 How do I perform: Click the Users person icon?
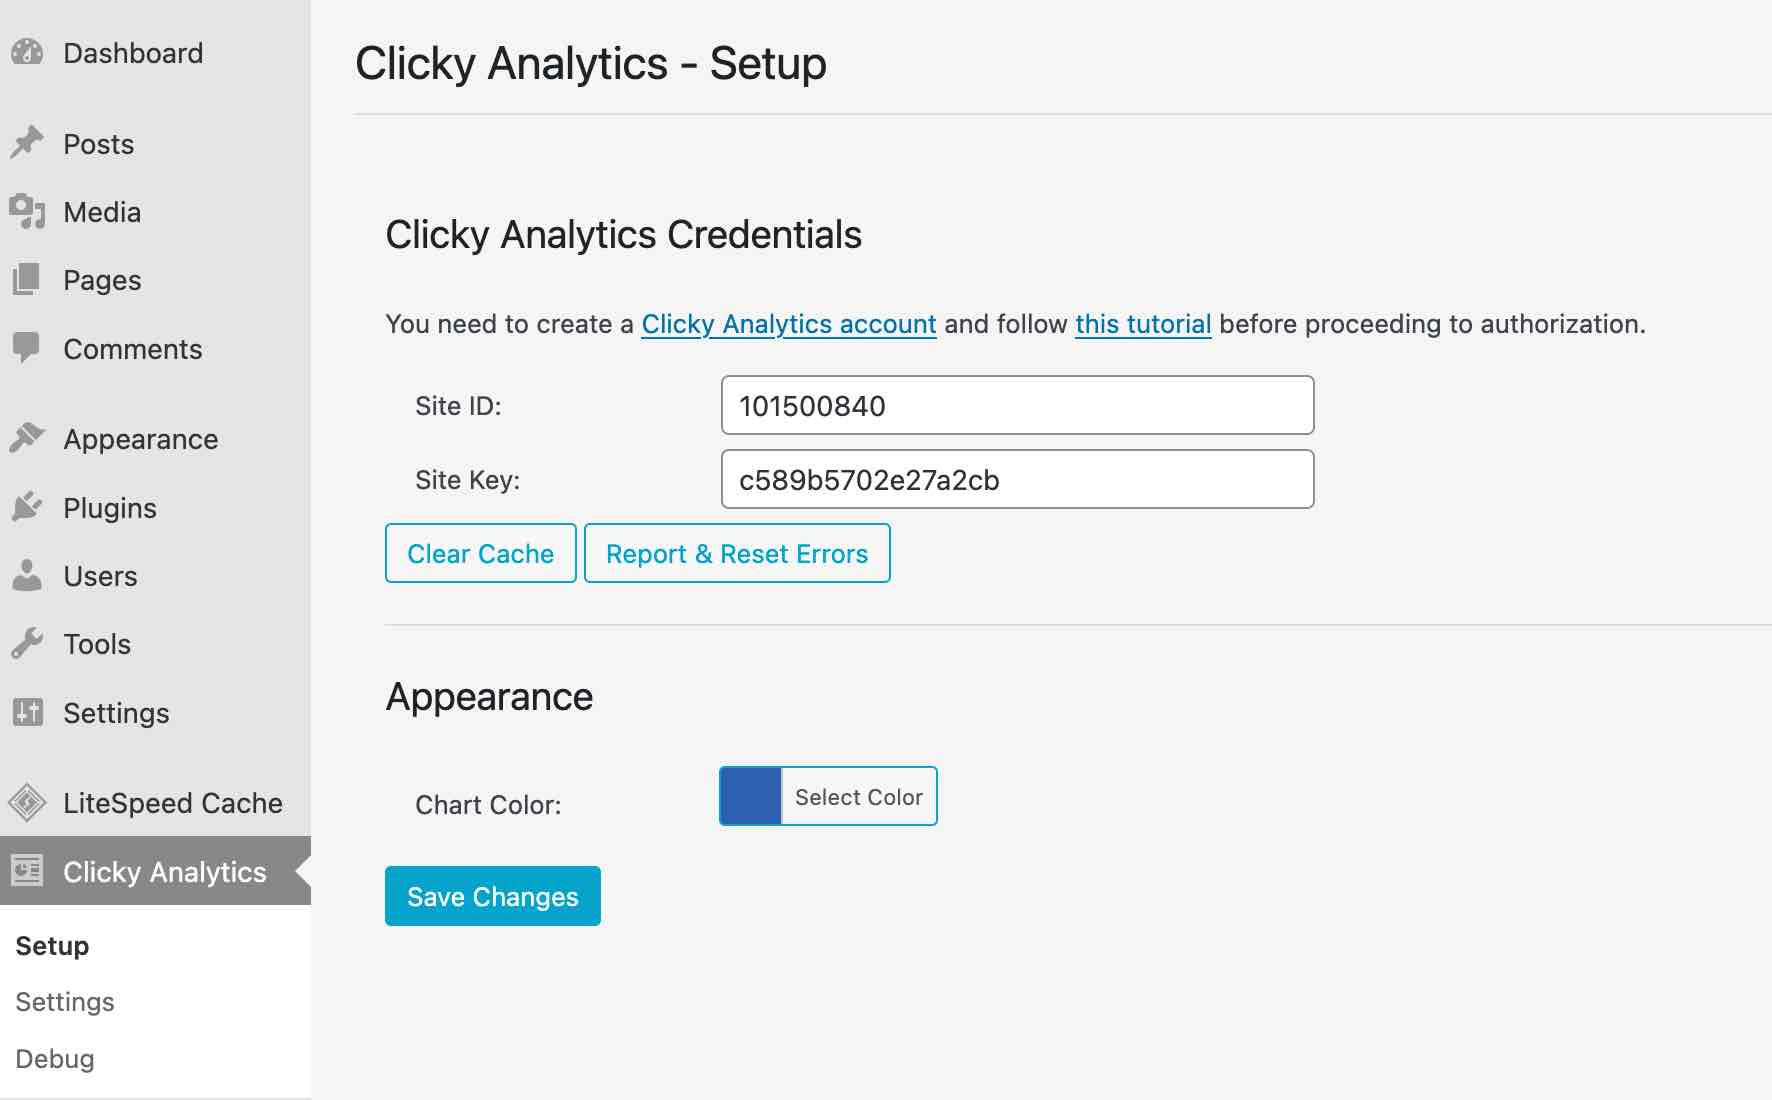tap(27, 575)
